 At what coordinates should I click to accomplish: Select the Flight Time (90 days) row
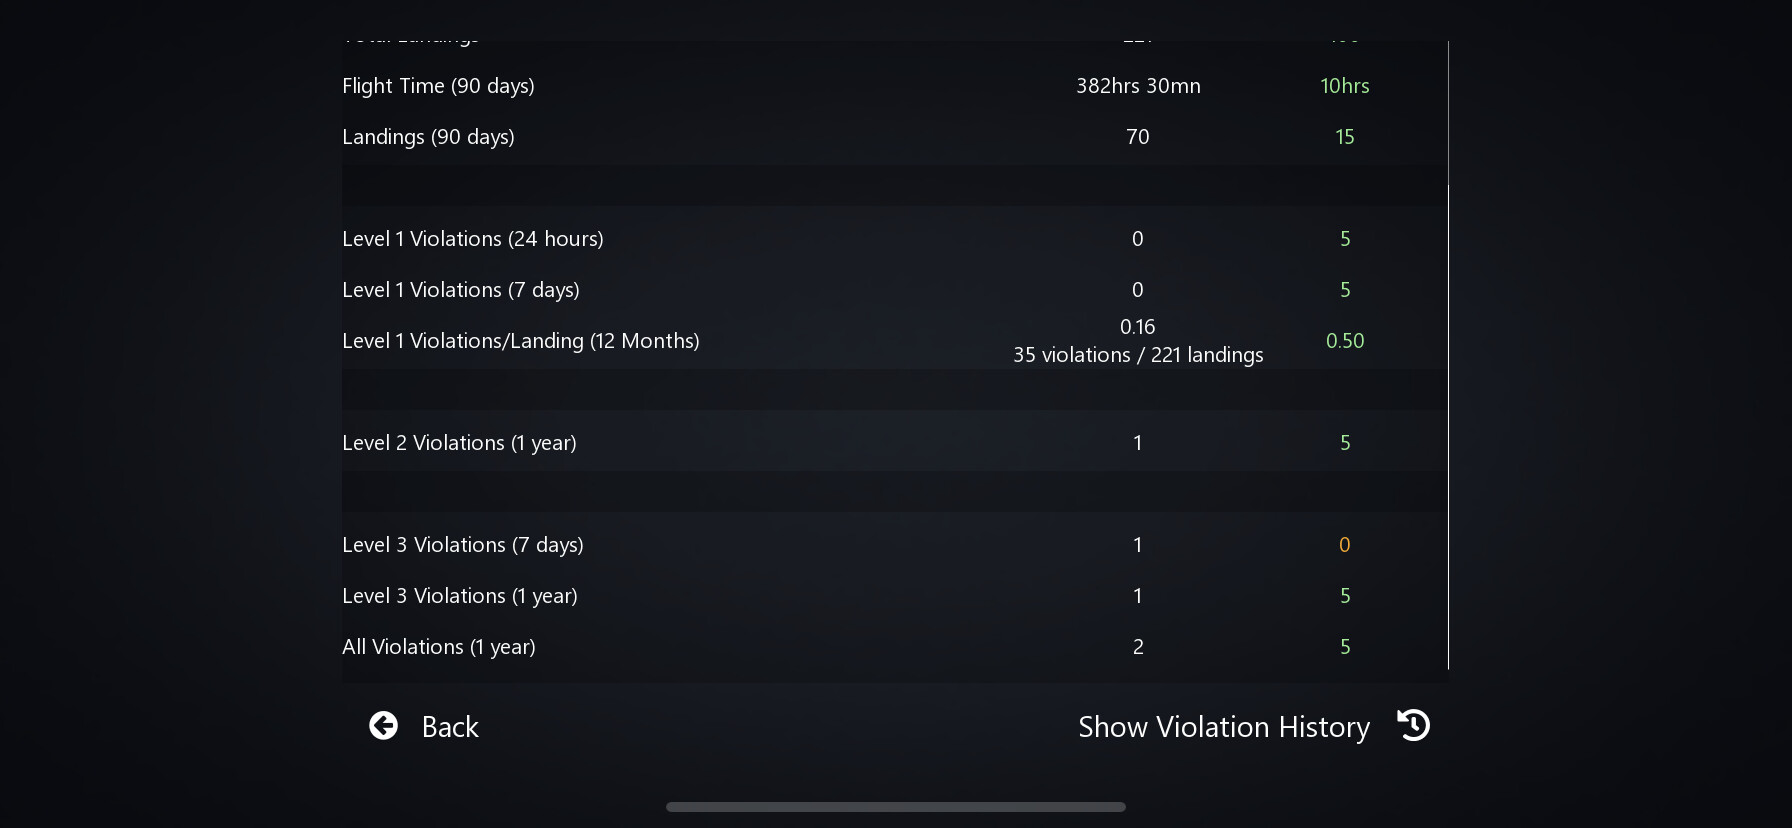coord(438,86)
